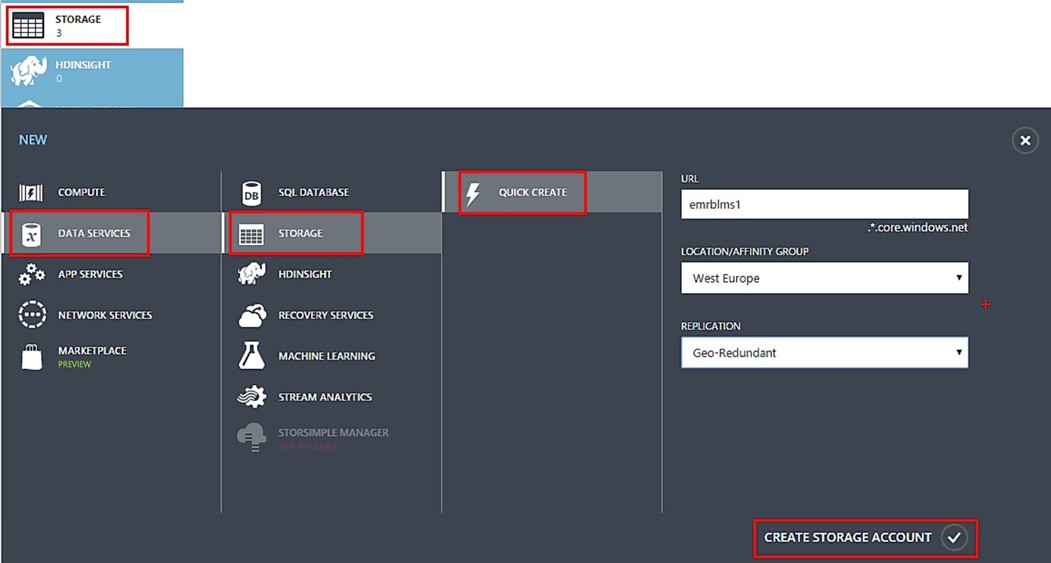
Task: Choose Stream Analytics option
Action: click(x=332, y=397)
